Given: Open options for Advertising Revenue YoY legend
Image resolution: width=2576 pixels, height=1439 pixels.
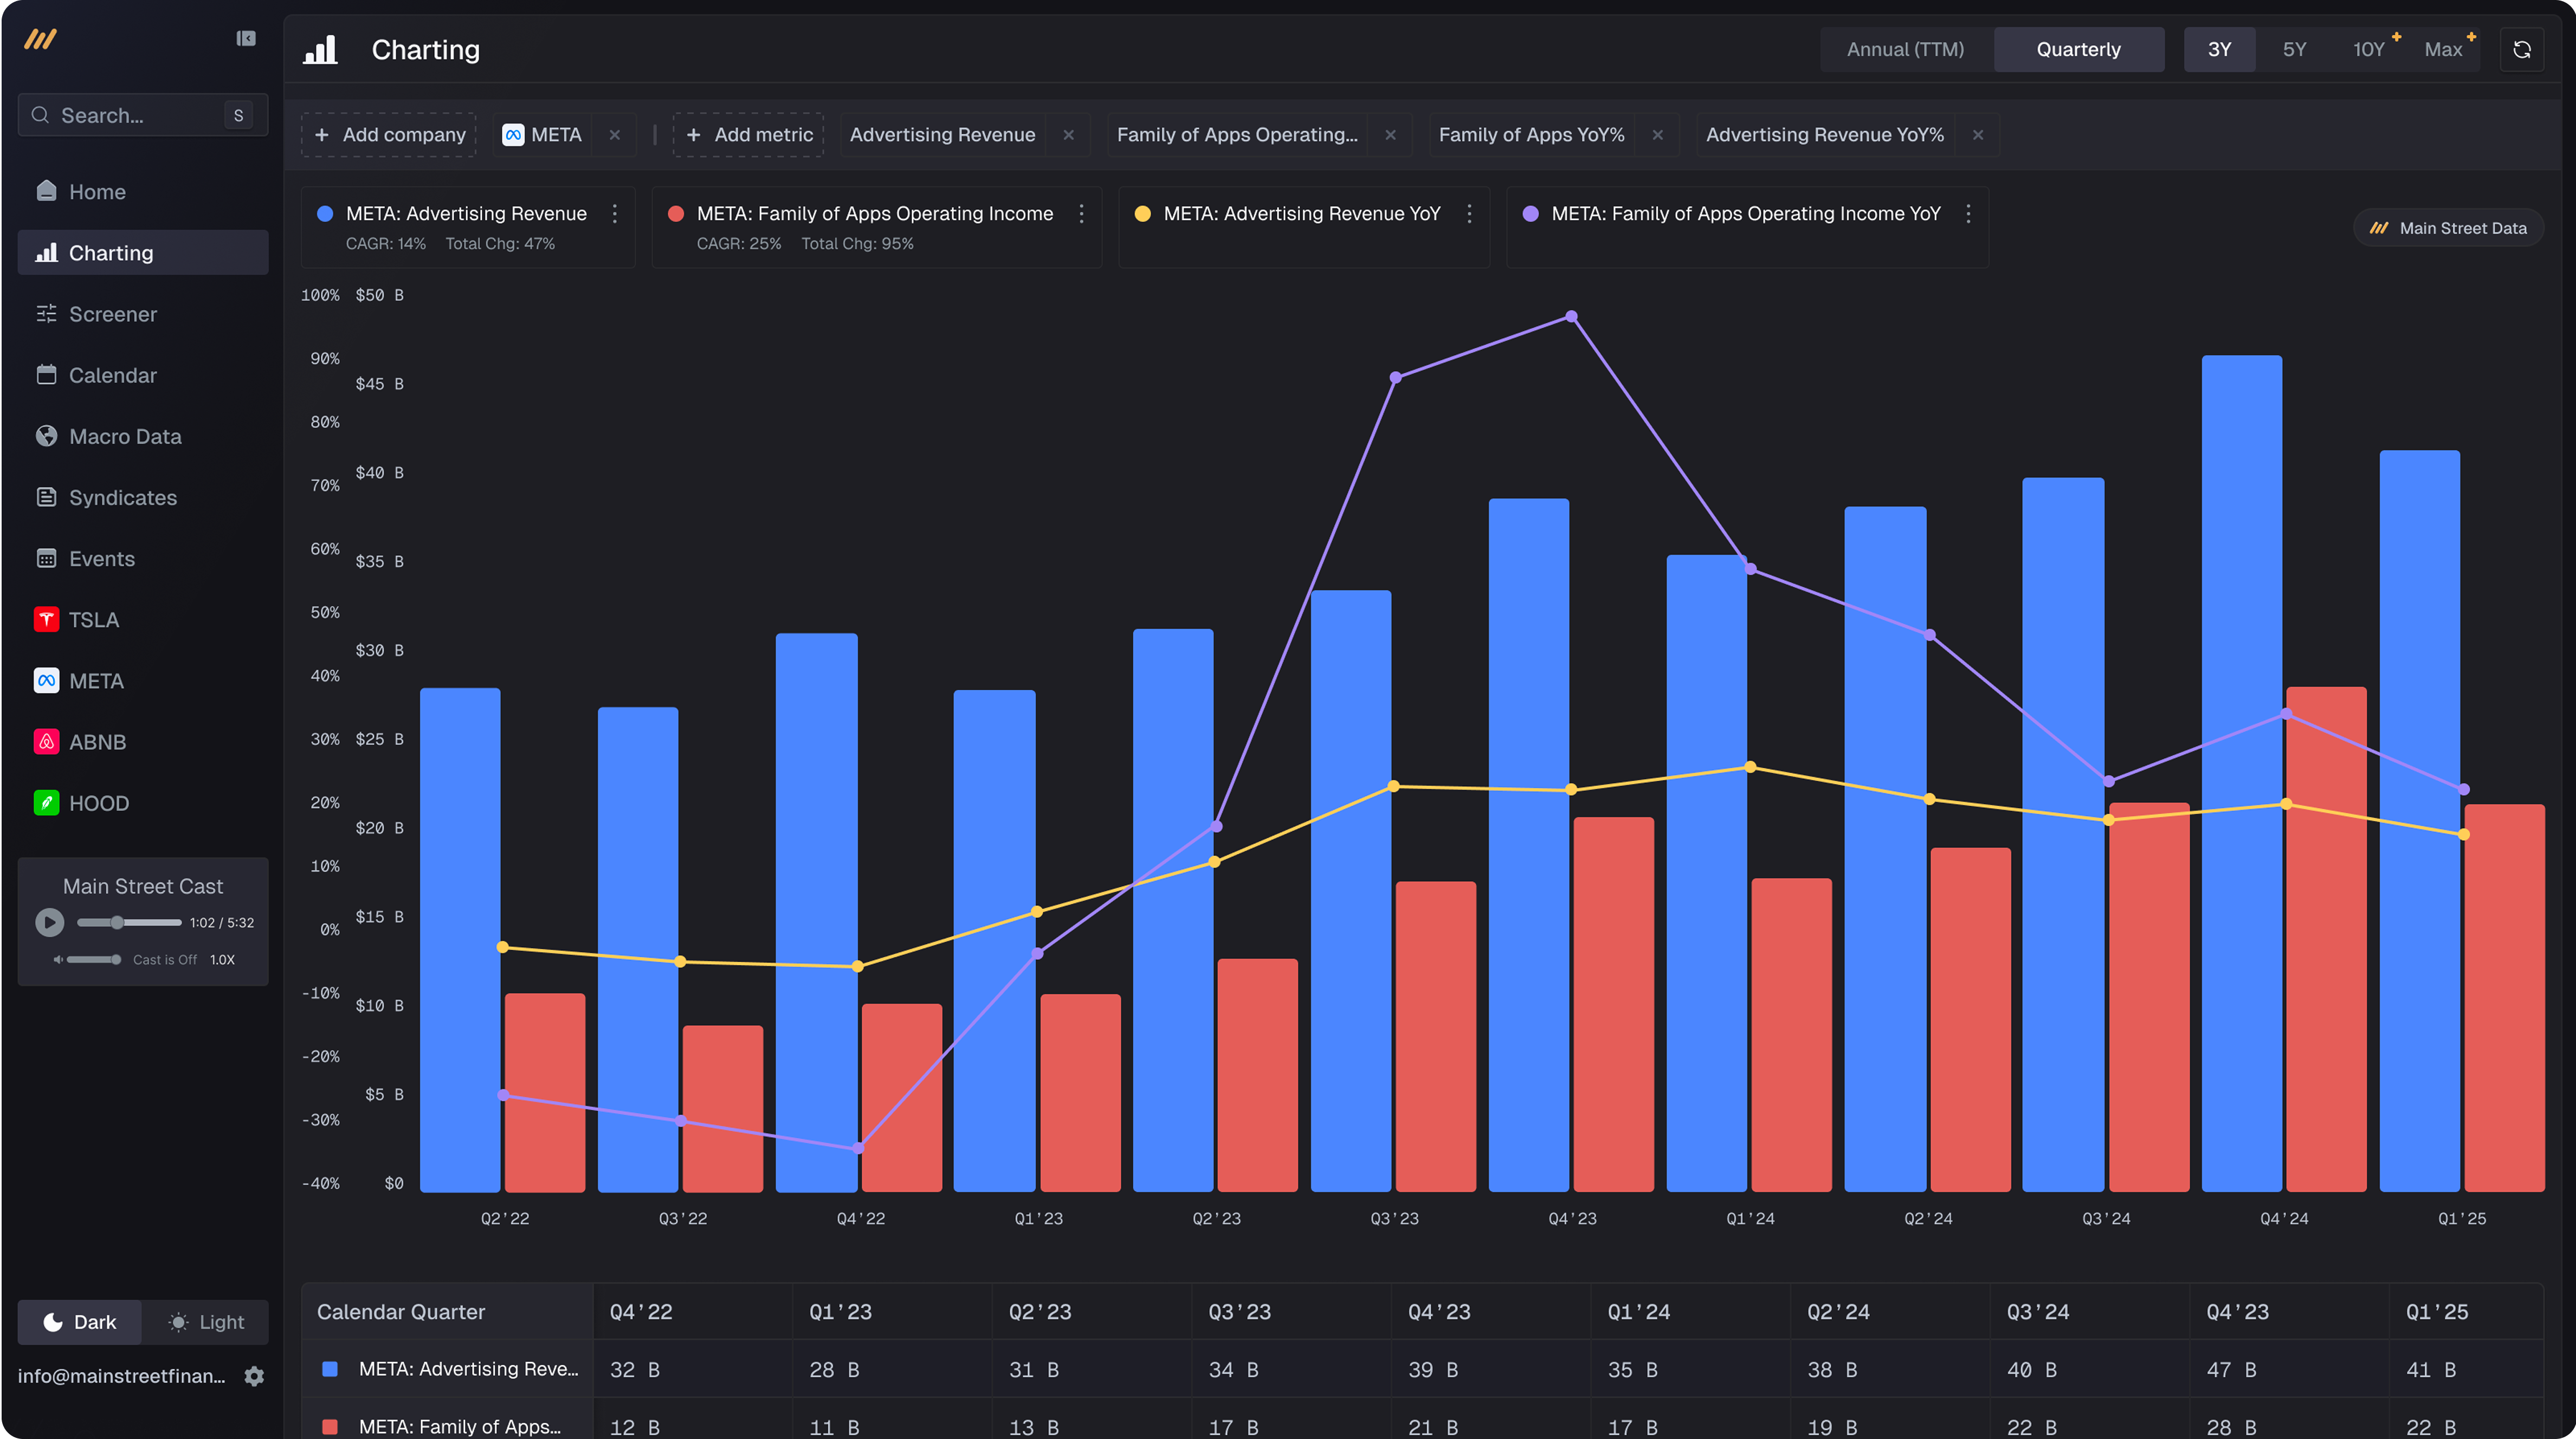Looking at the screenshot, I should [x=1469, y=213].
